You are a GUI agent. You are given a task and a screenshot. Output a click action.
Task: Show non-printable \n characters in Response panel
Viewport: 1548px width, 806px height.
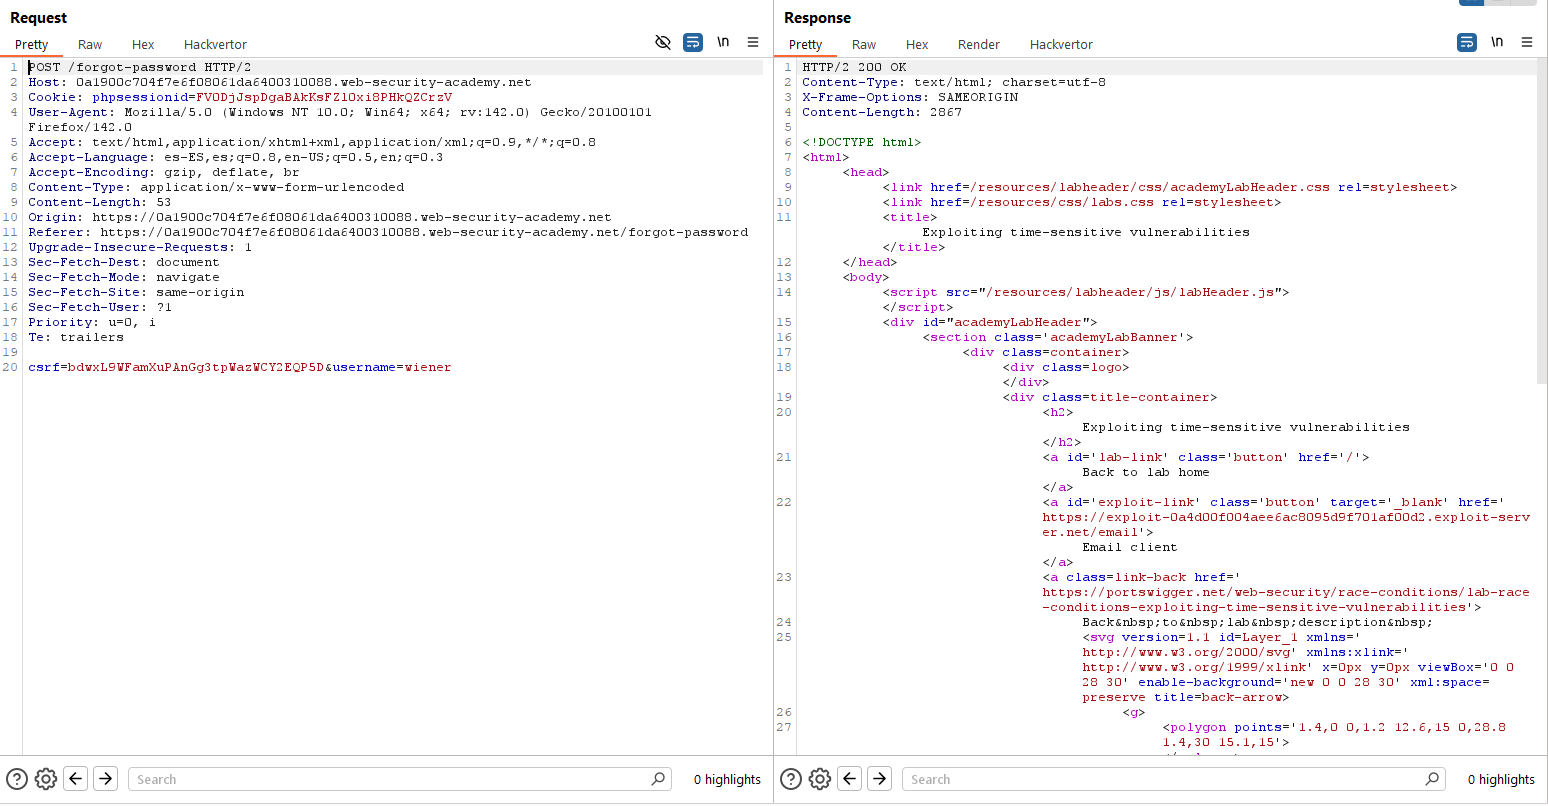point(1497,42)
